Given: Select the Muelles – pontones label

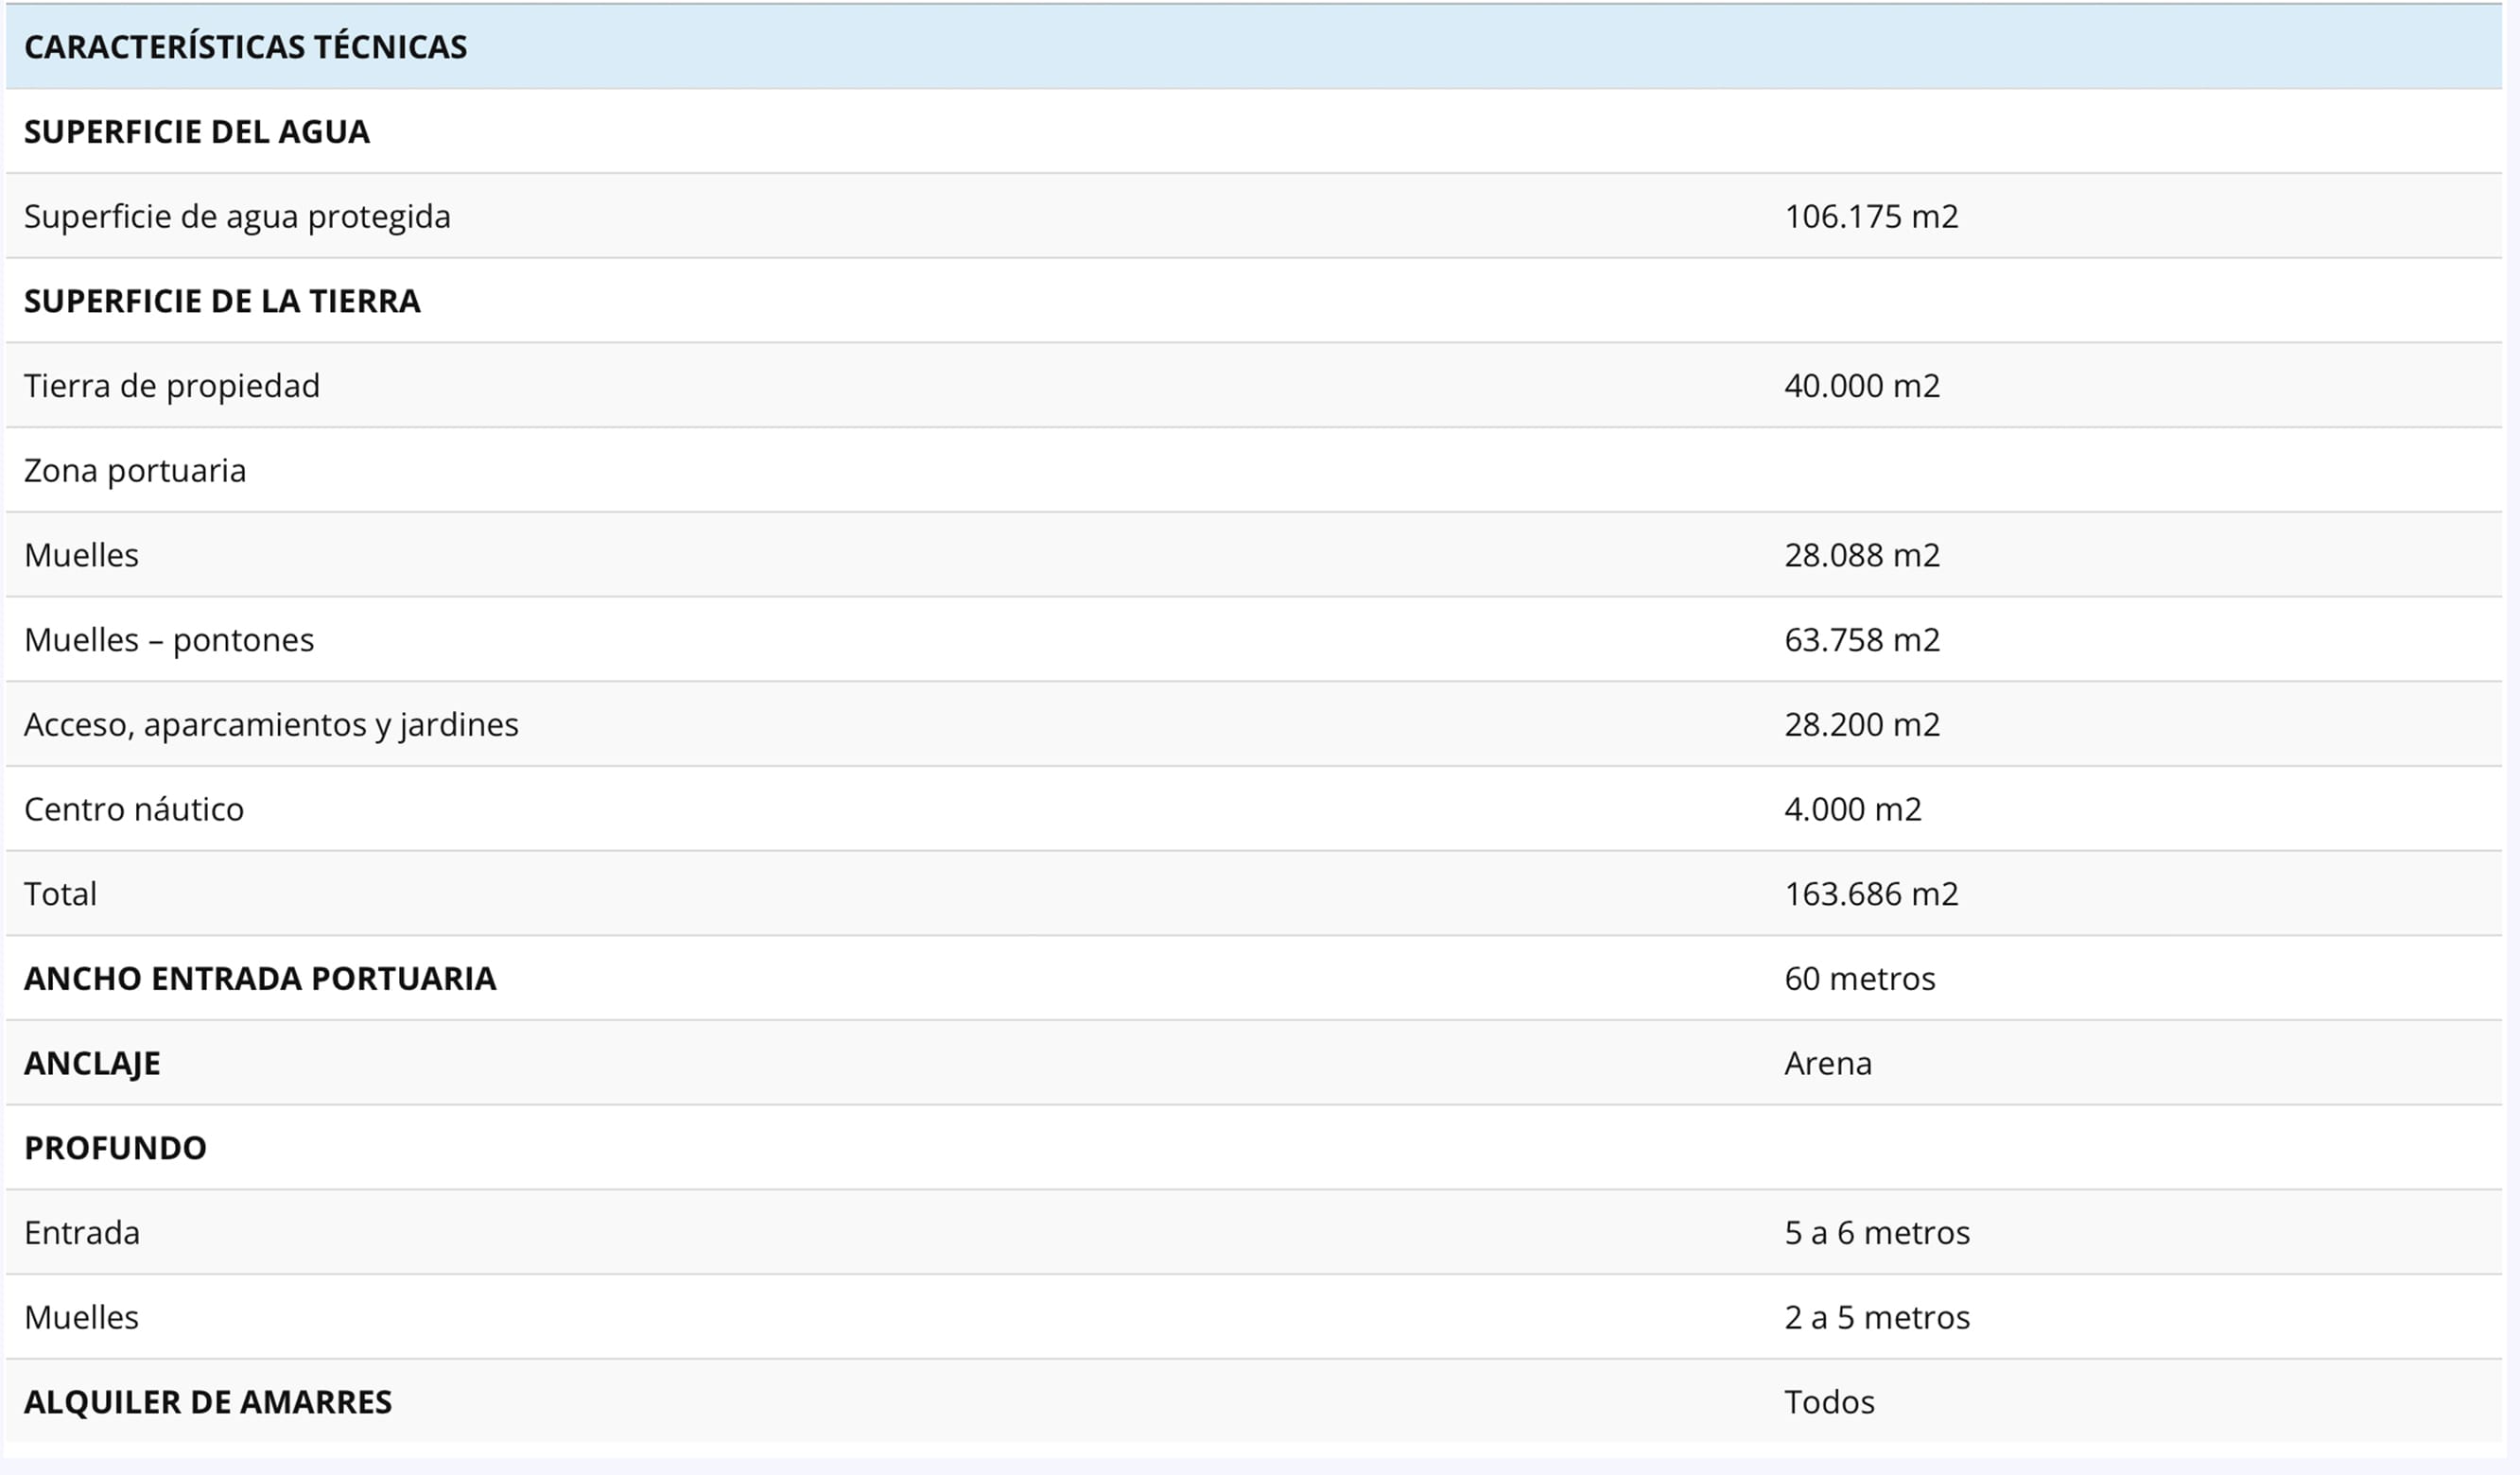Looking at the screenshot, I should 169,640.
